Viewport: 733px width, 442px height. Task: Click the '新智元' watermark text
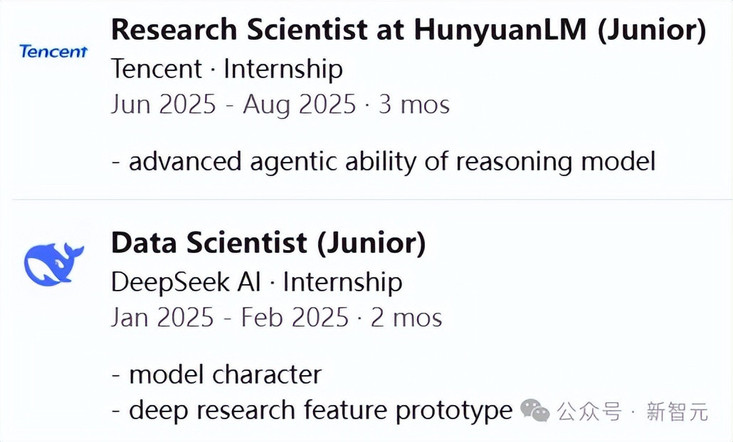(x=677, y=412)
